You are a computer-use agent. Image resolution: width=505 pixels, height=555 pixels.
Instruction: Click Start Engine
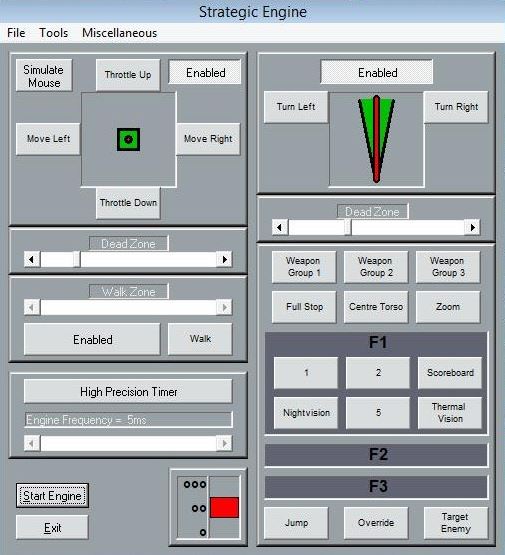coord(52,496)
